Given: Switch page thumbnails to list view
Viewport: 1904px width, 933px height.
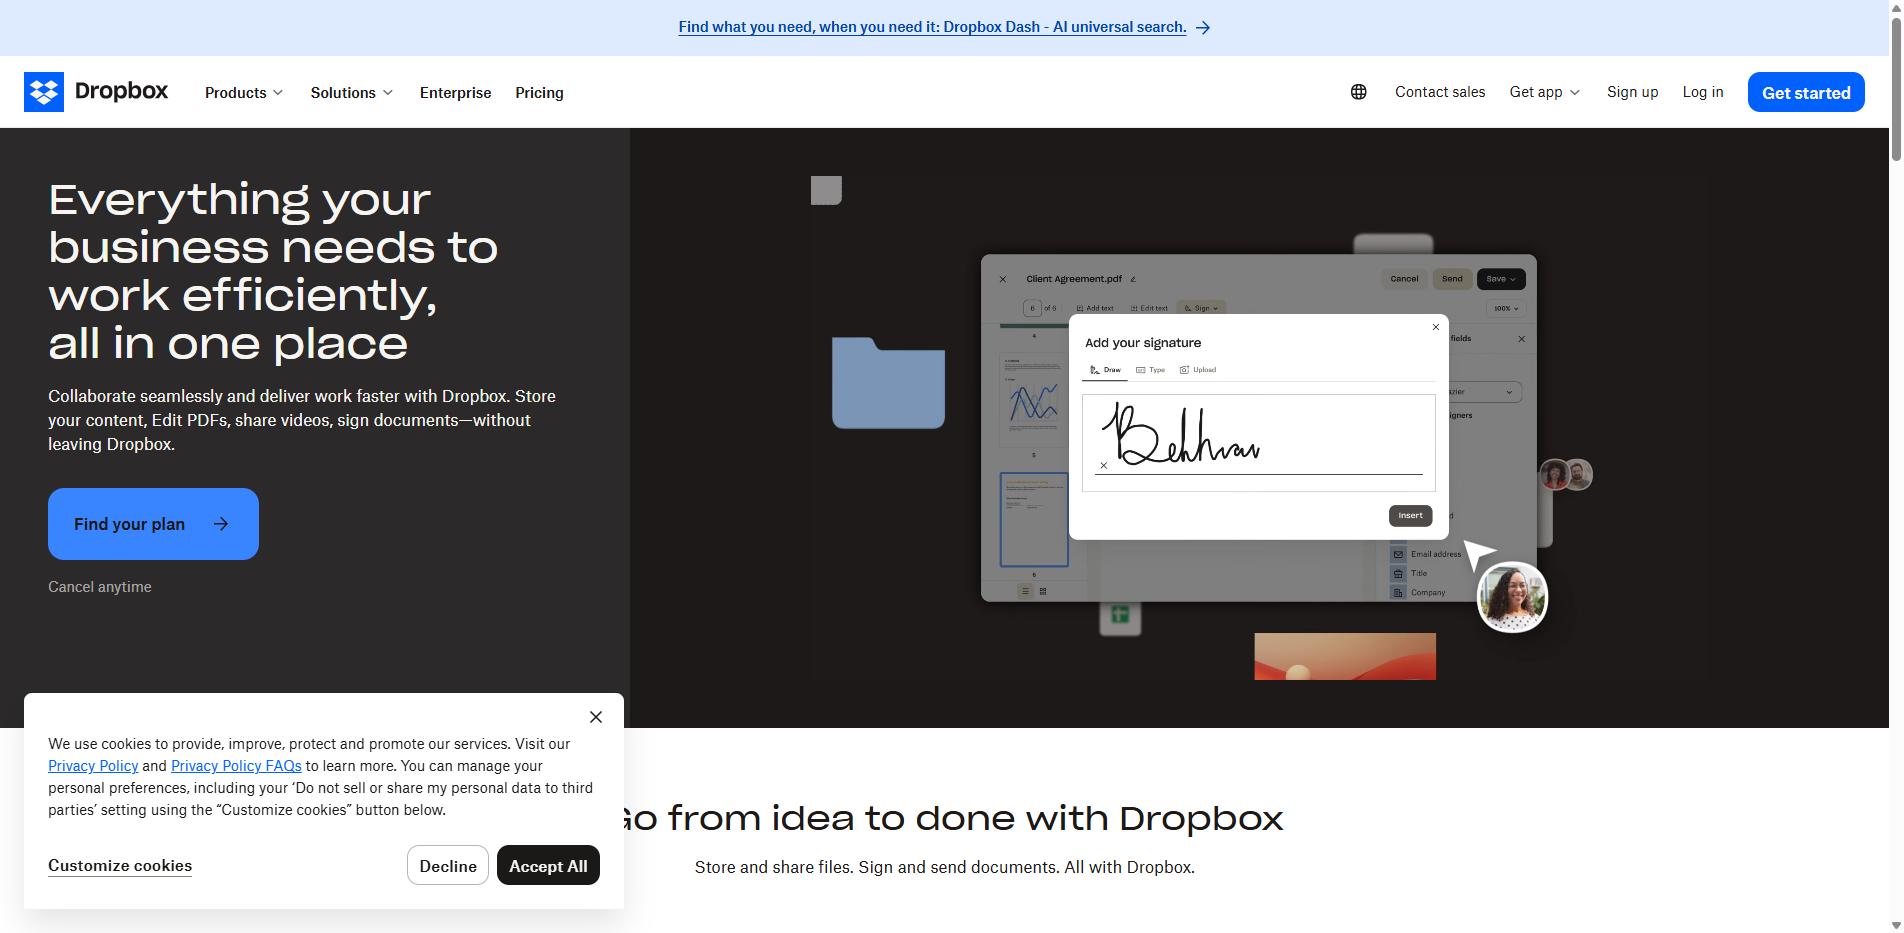Looking at the screenshot, I should point(1024,591).
